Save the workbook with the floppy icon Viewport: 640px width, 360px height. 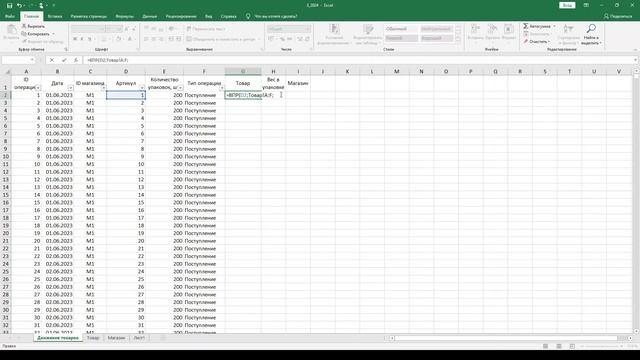pyautogui.click(x=9, y=5)
